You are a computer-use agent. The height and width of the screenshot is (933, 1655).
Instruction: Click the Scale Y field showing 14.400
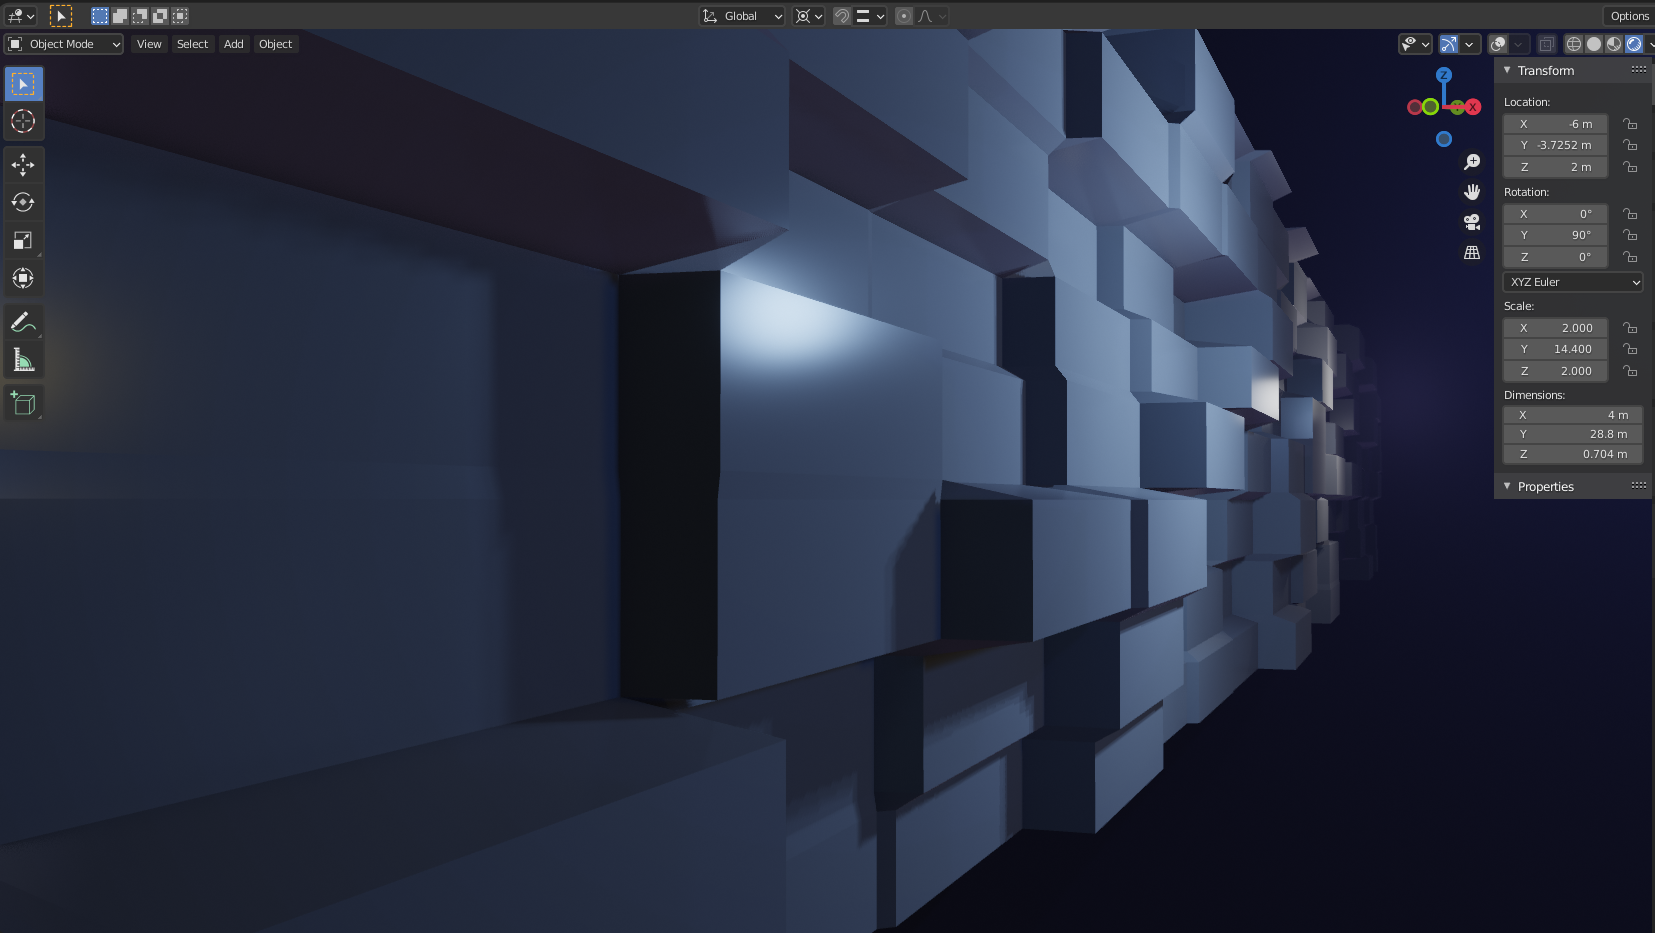pyautogui.click(x=1556, y=349)
